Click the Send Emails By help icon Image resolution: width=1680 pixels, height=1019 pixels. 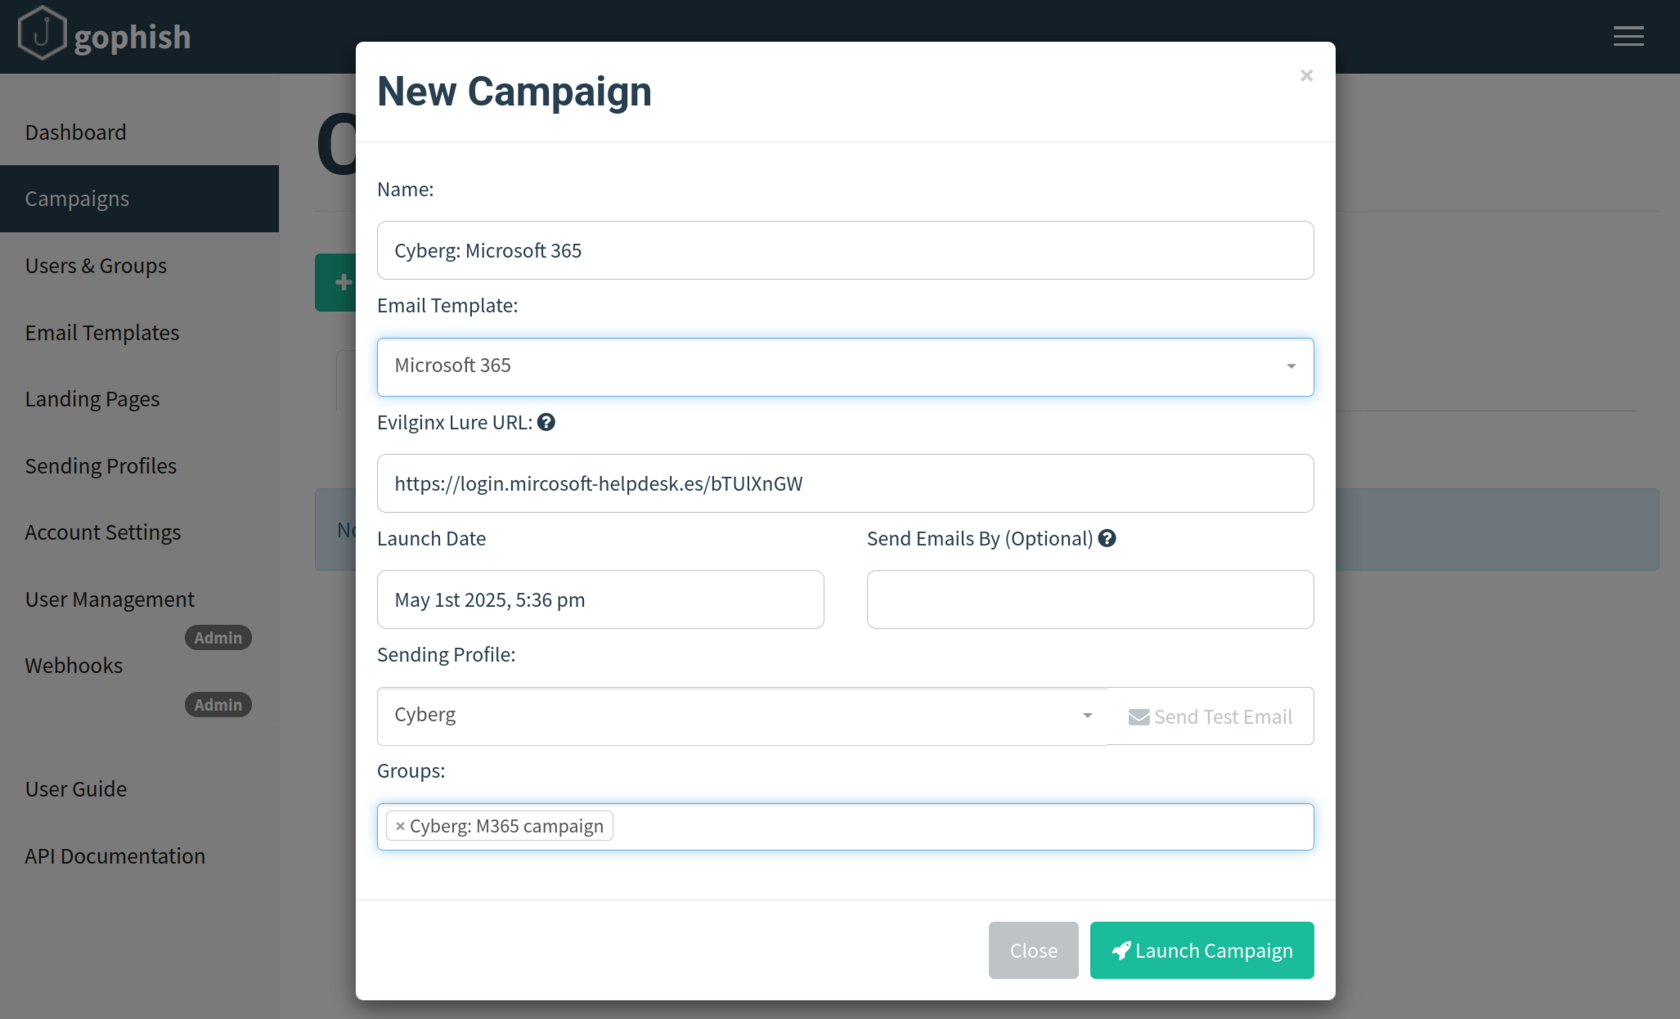coord(1107,538)
